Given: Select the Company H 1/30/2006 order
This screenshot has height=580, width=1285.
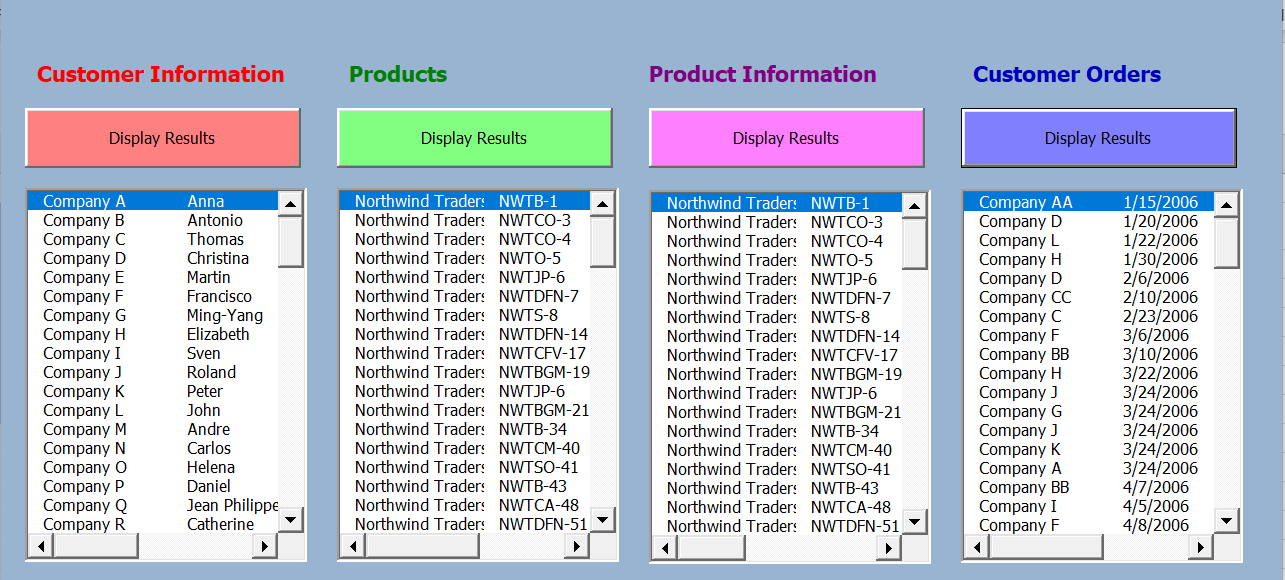Looking at the screenshot, I should click(1090, 259).
